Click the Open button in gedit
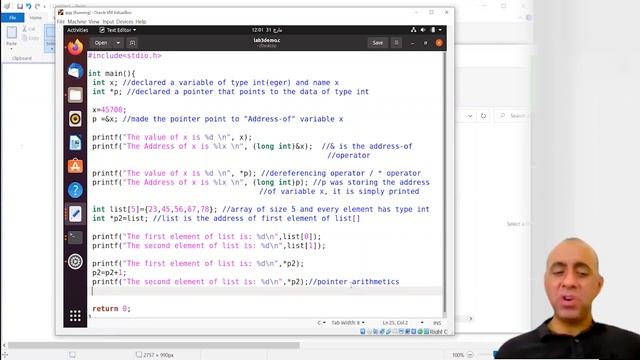Screen dimensions: 640x360 tap(100, 43)
